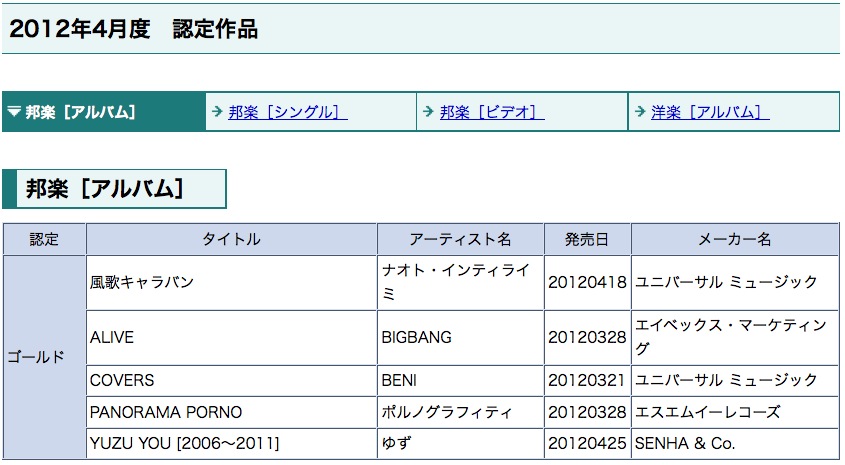Click the PANORAMA PORNO title cell

(x=166, y=412)
